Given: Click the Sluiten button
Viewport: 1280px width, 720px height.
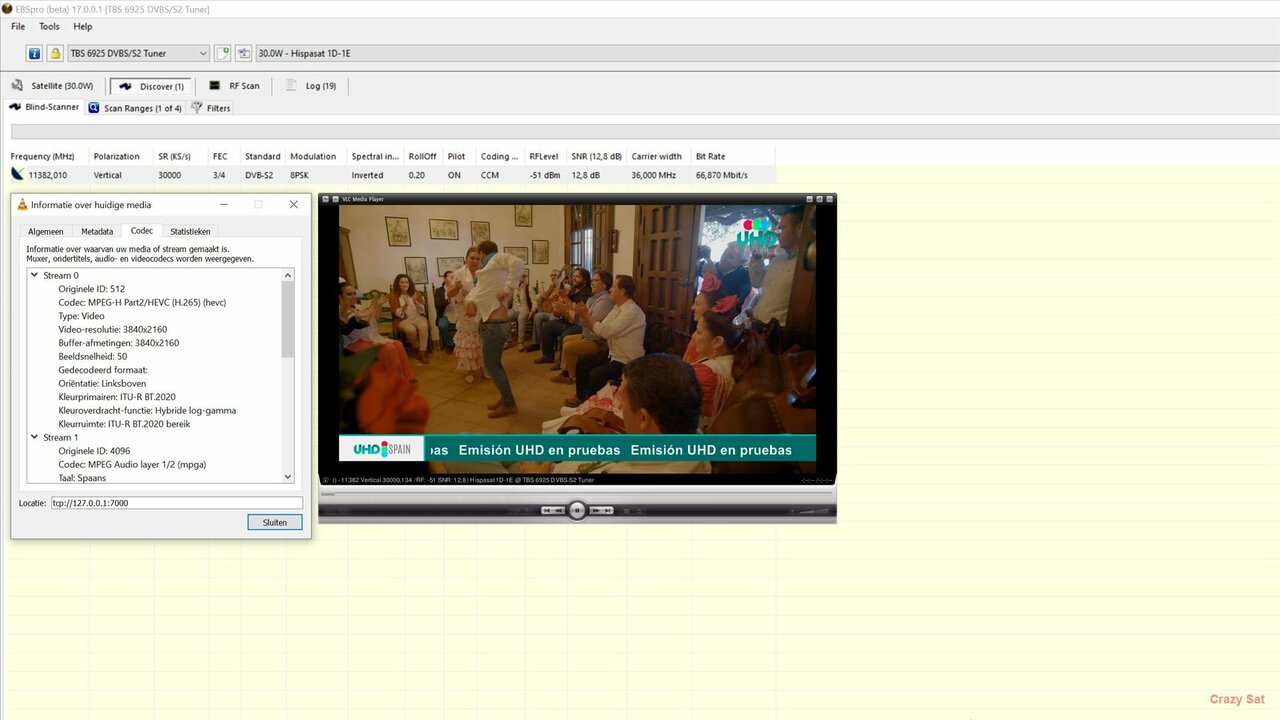Looking at the screenshot, I should (x=274, y=521).
